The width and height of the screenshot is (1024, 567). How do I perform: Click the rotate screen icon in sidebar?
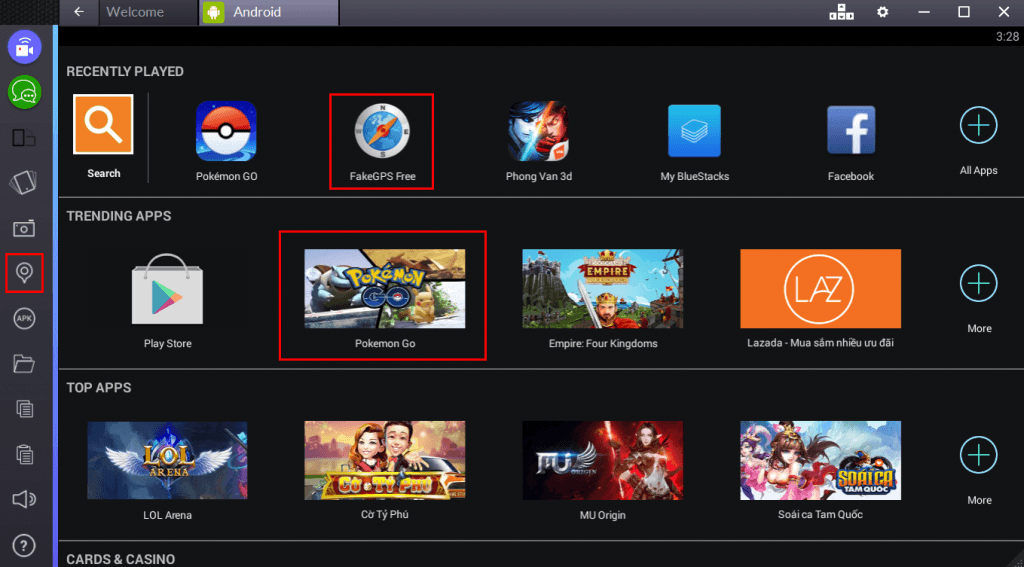[x=24, y=137]
